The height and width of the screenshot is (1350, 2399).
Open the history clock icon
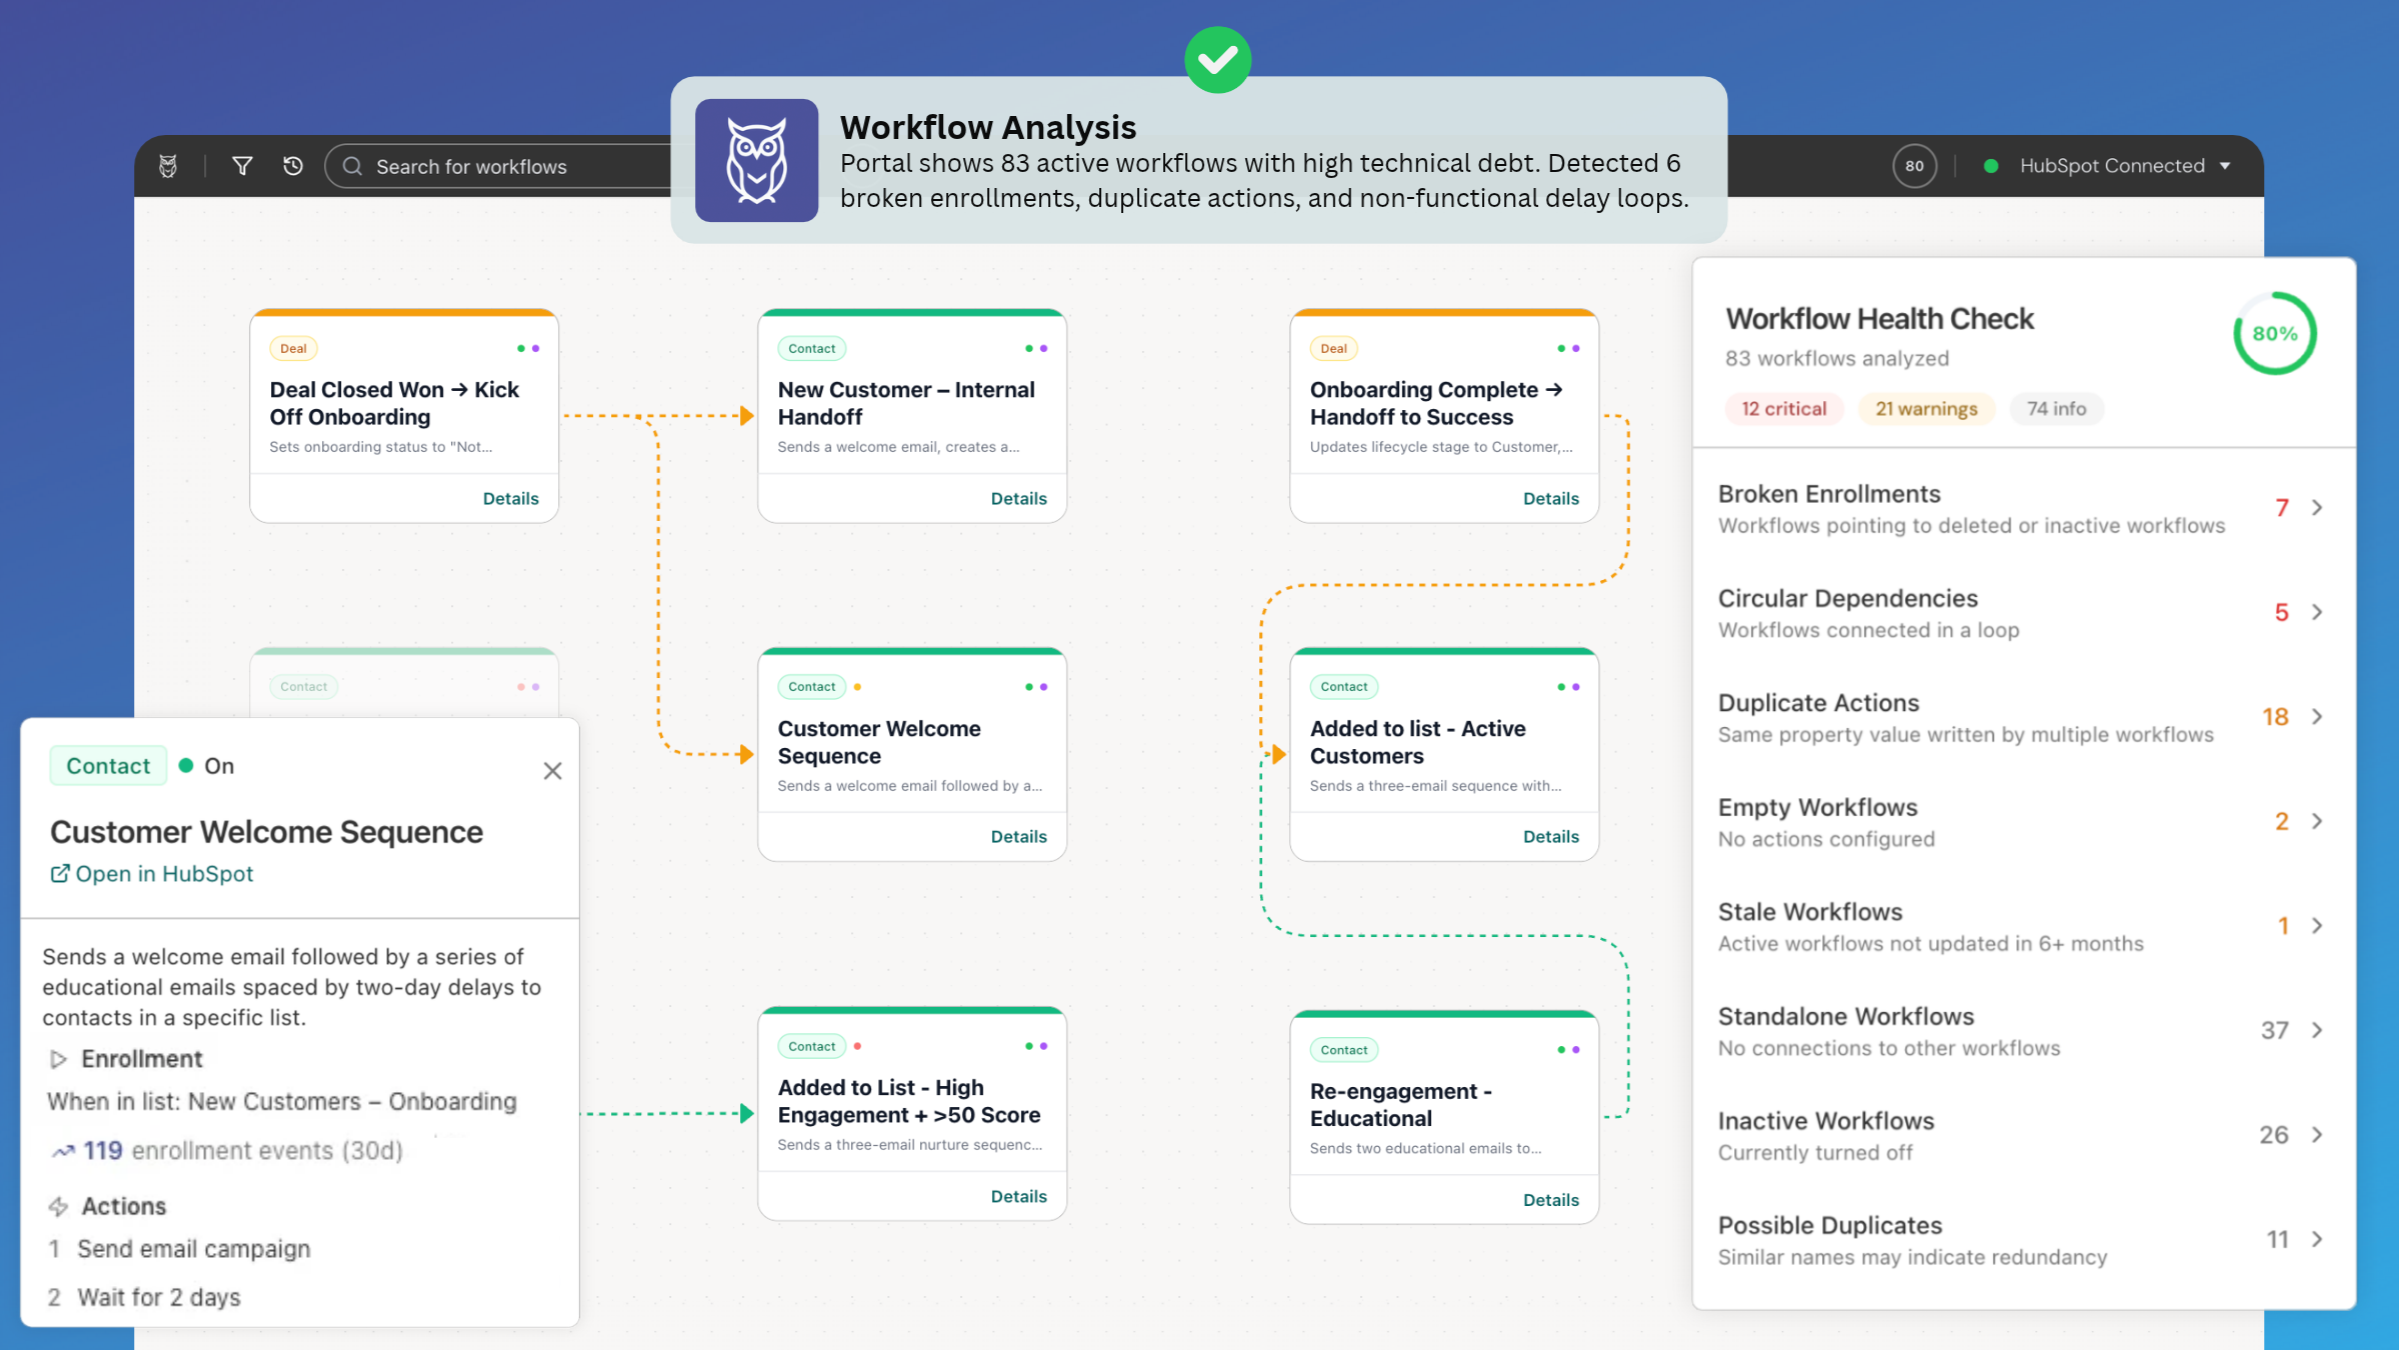[293, 166]
